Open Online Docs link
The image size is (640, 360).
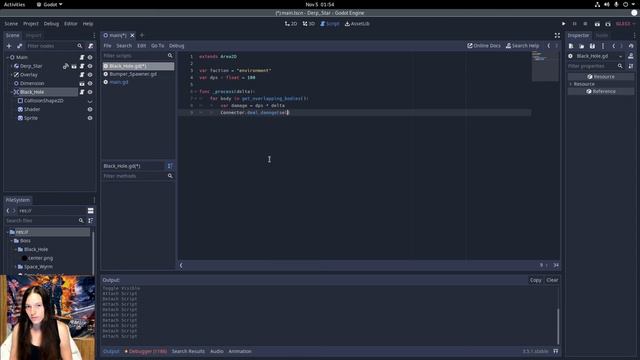coord(484,46)
